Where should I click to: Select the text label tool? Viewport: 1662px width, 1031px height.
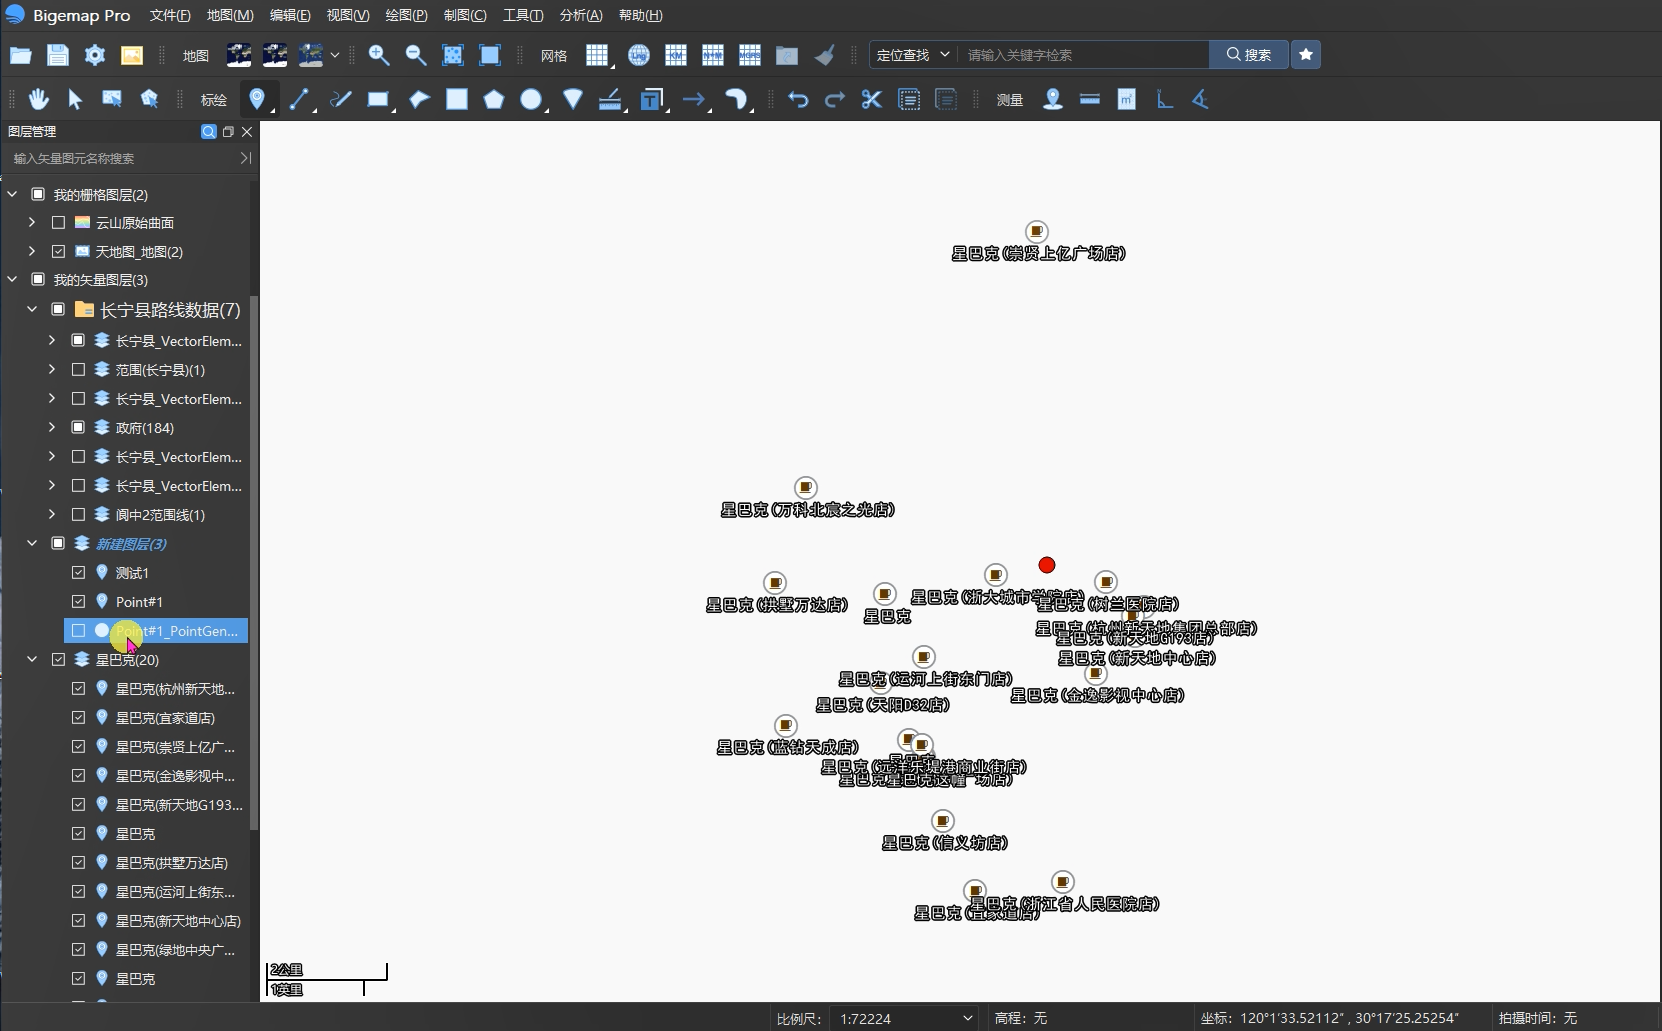[x=652, y=99]
